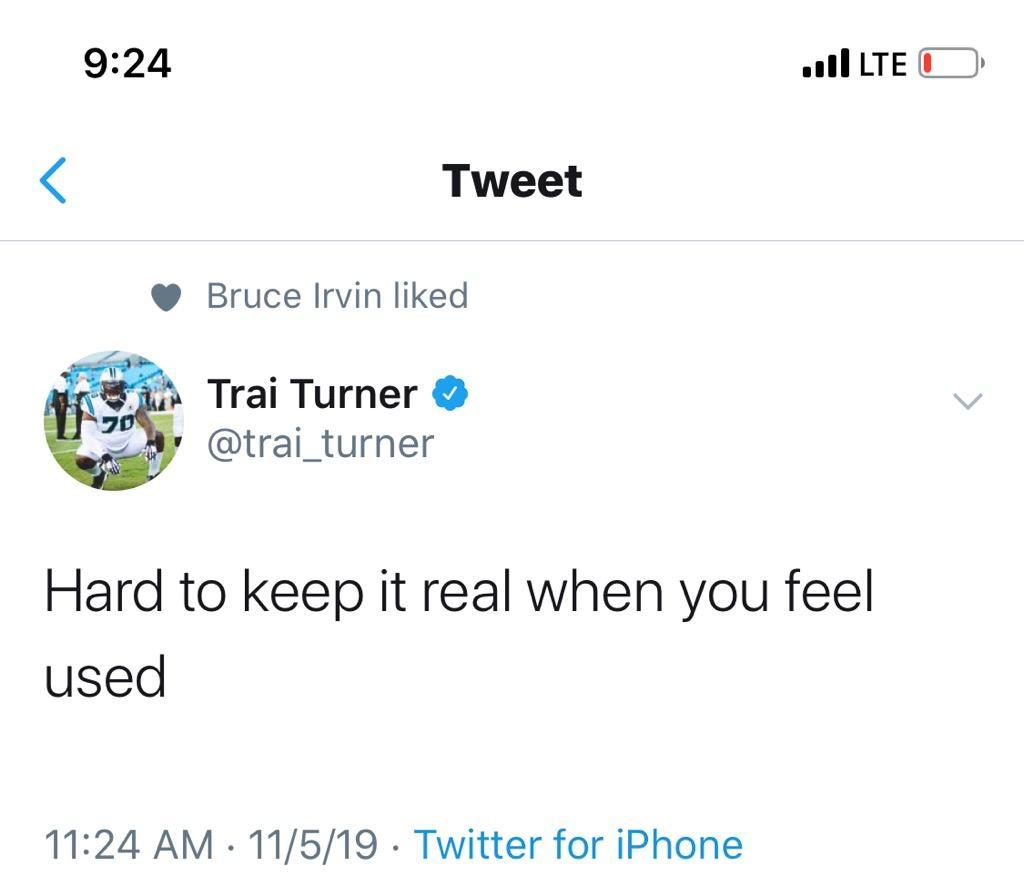
Task: Click the @trai_turner handle
Action: [320, 444]
